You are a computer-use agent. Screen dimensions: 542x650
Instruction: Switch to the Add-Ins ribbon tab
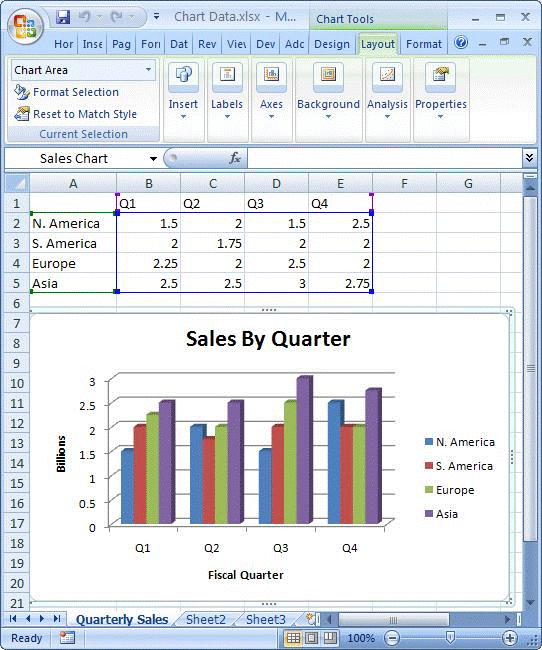(295, 44)
